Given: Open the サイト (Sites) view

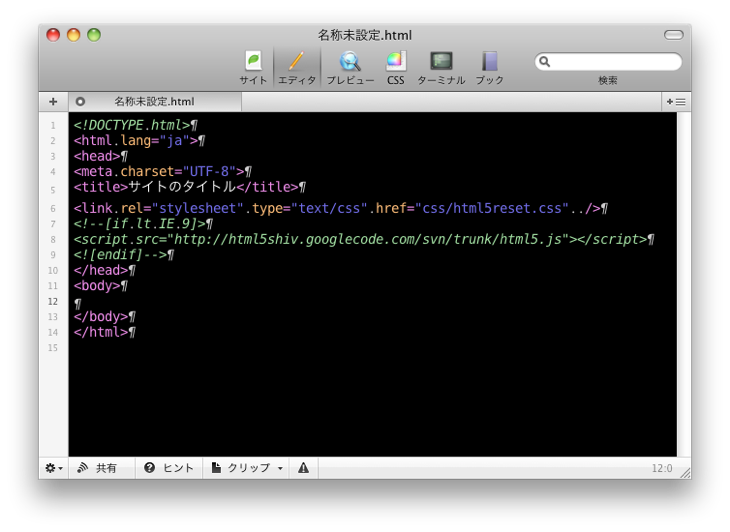Looking at the screenshot, I should click(x=253, y=66).
